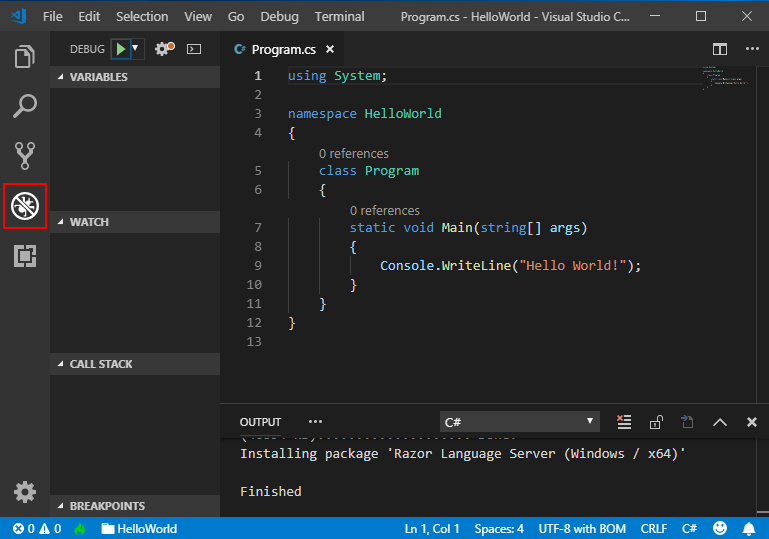Toggle the output scroll lock
Viewport: 769px width, 539px height.
[656, 422]
